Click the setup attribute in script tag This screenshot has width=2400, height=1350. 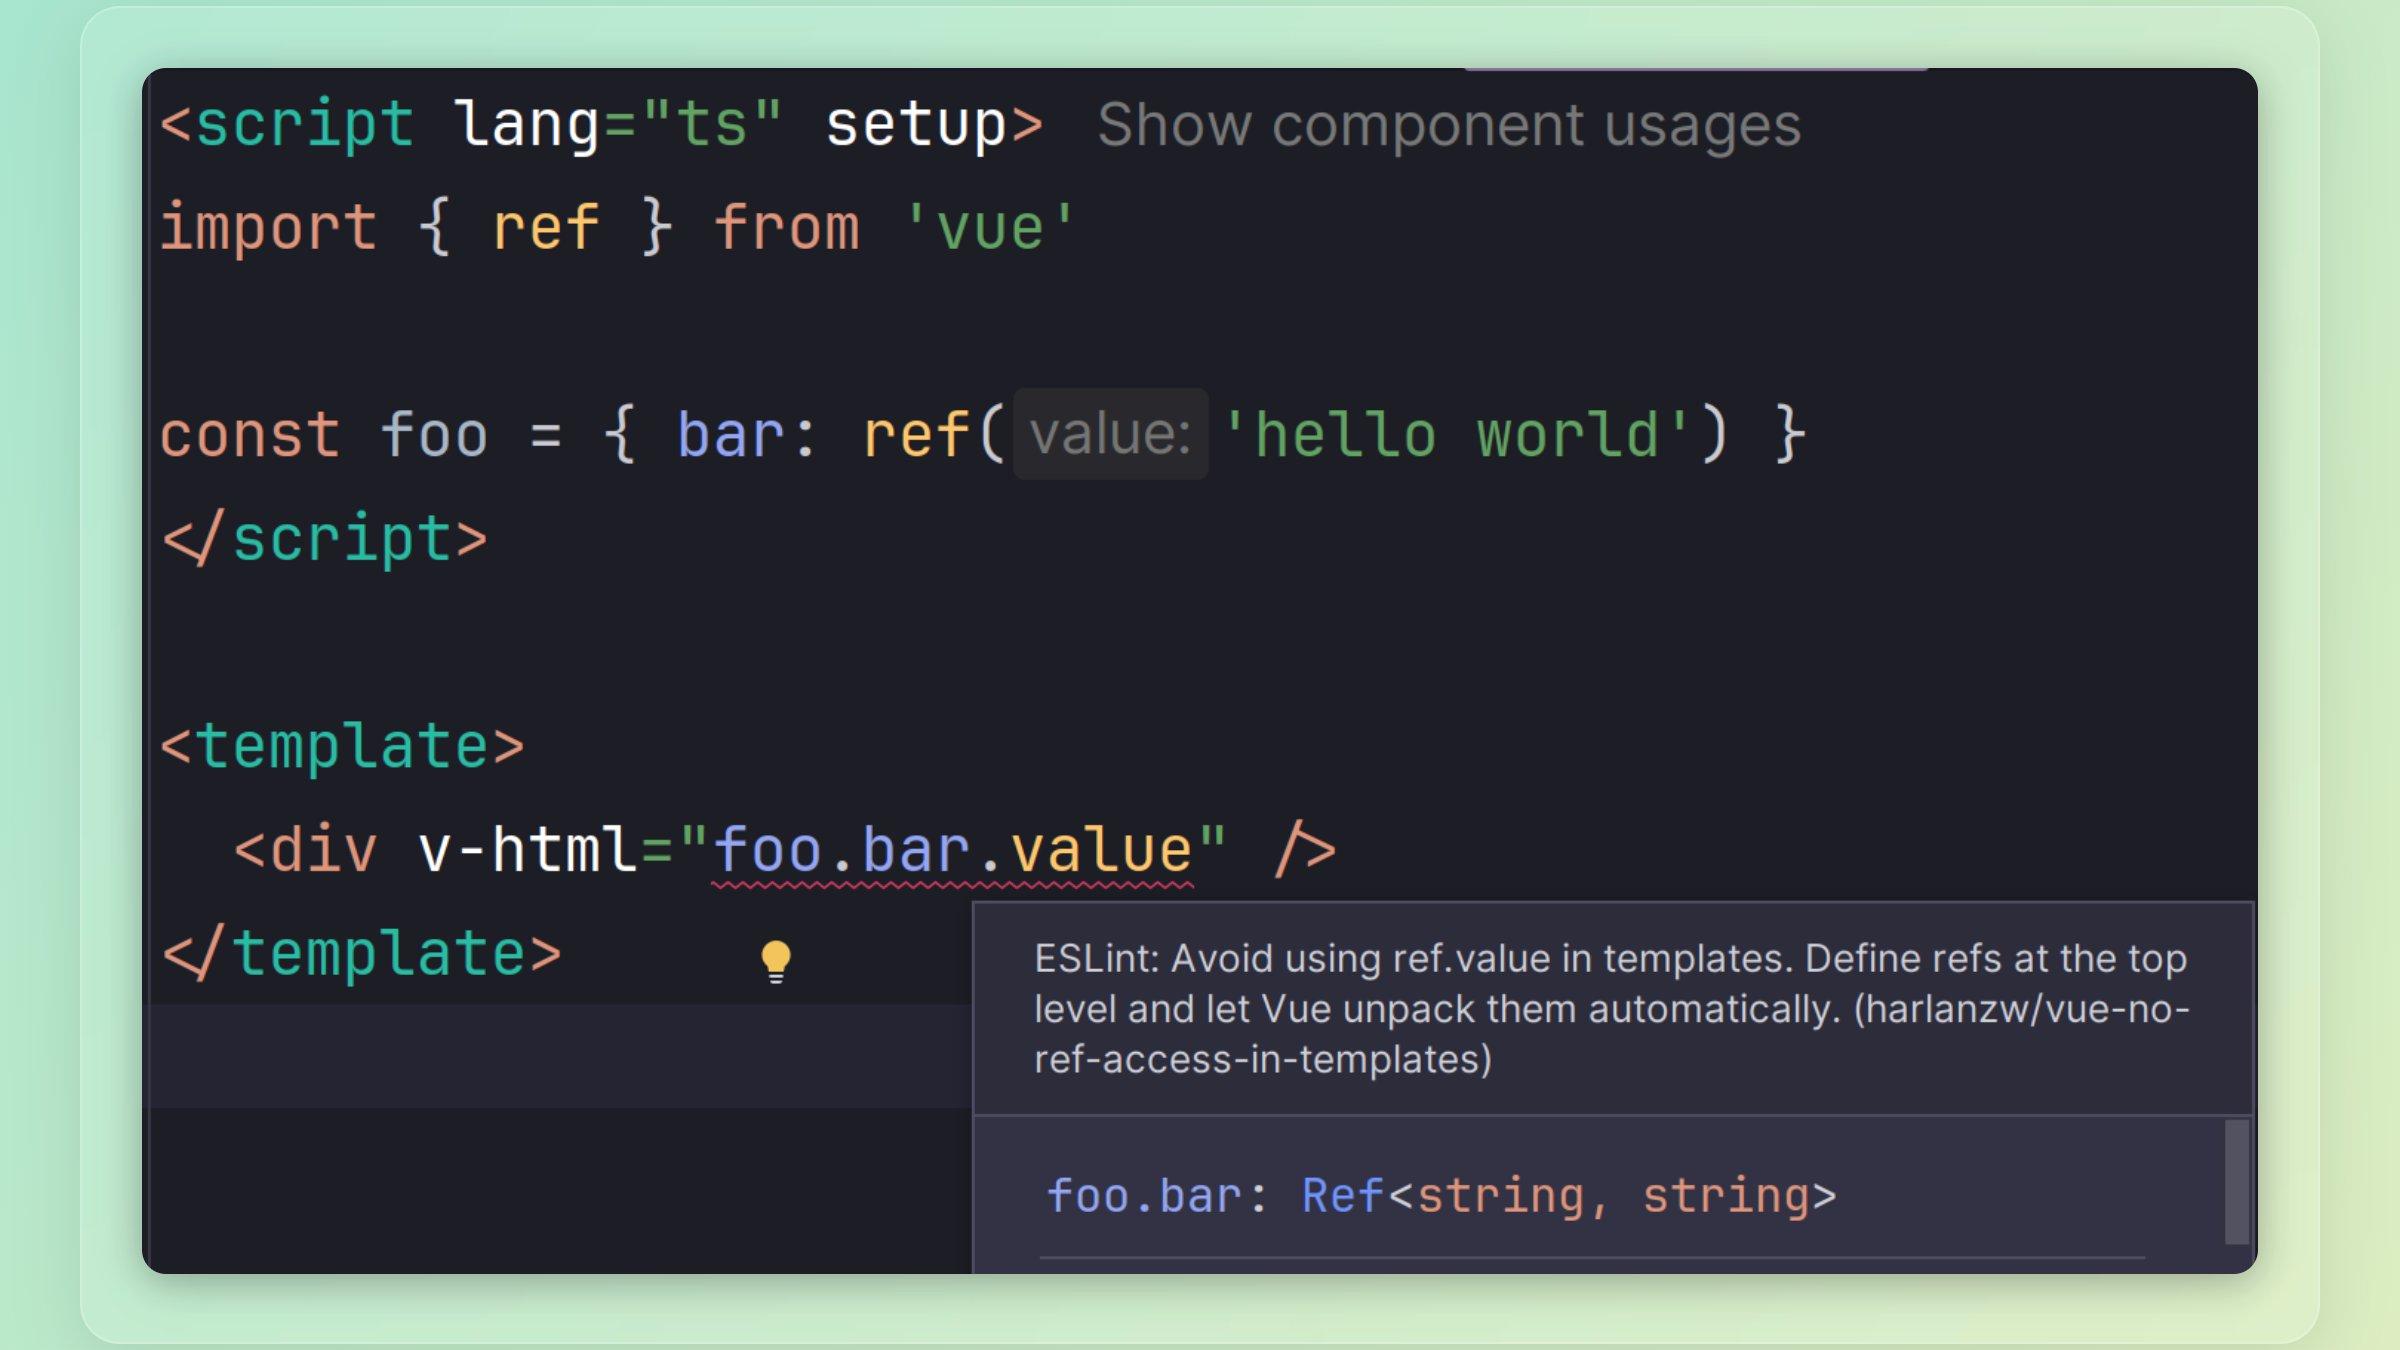tap(915, 126)
